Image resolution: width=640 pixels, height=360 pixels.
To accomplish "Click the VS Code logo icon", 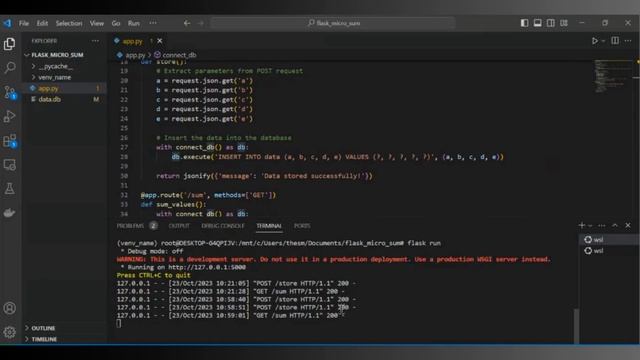I will (x=7, y=23).
